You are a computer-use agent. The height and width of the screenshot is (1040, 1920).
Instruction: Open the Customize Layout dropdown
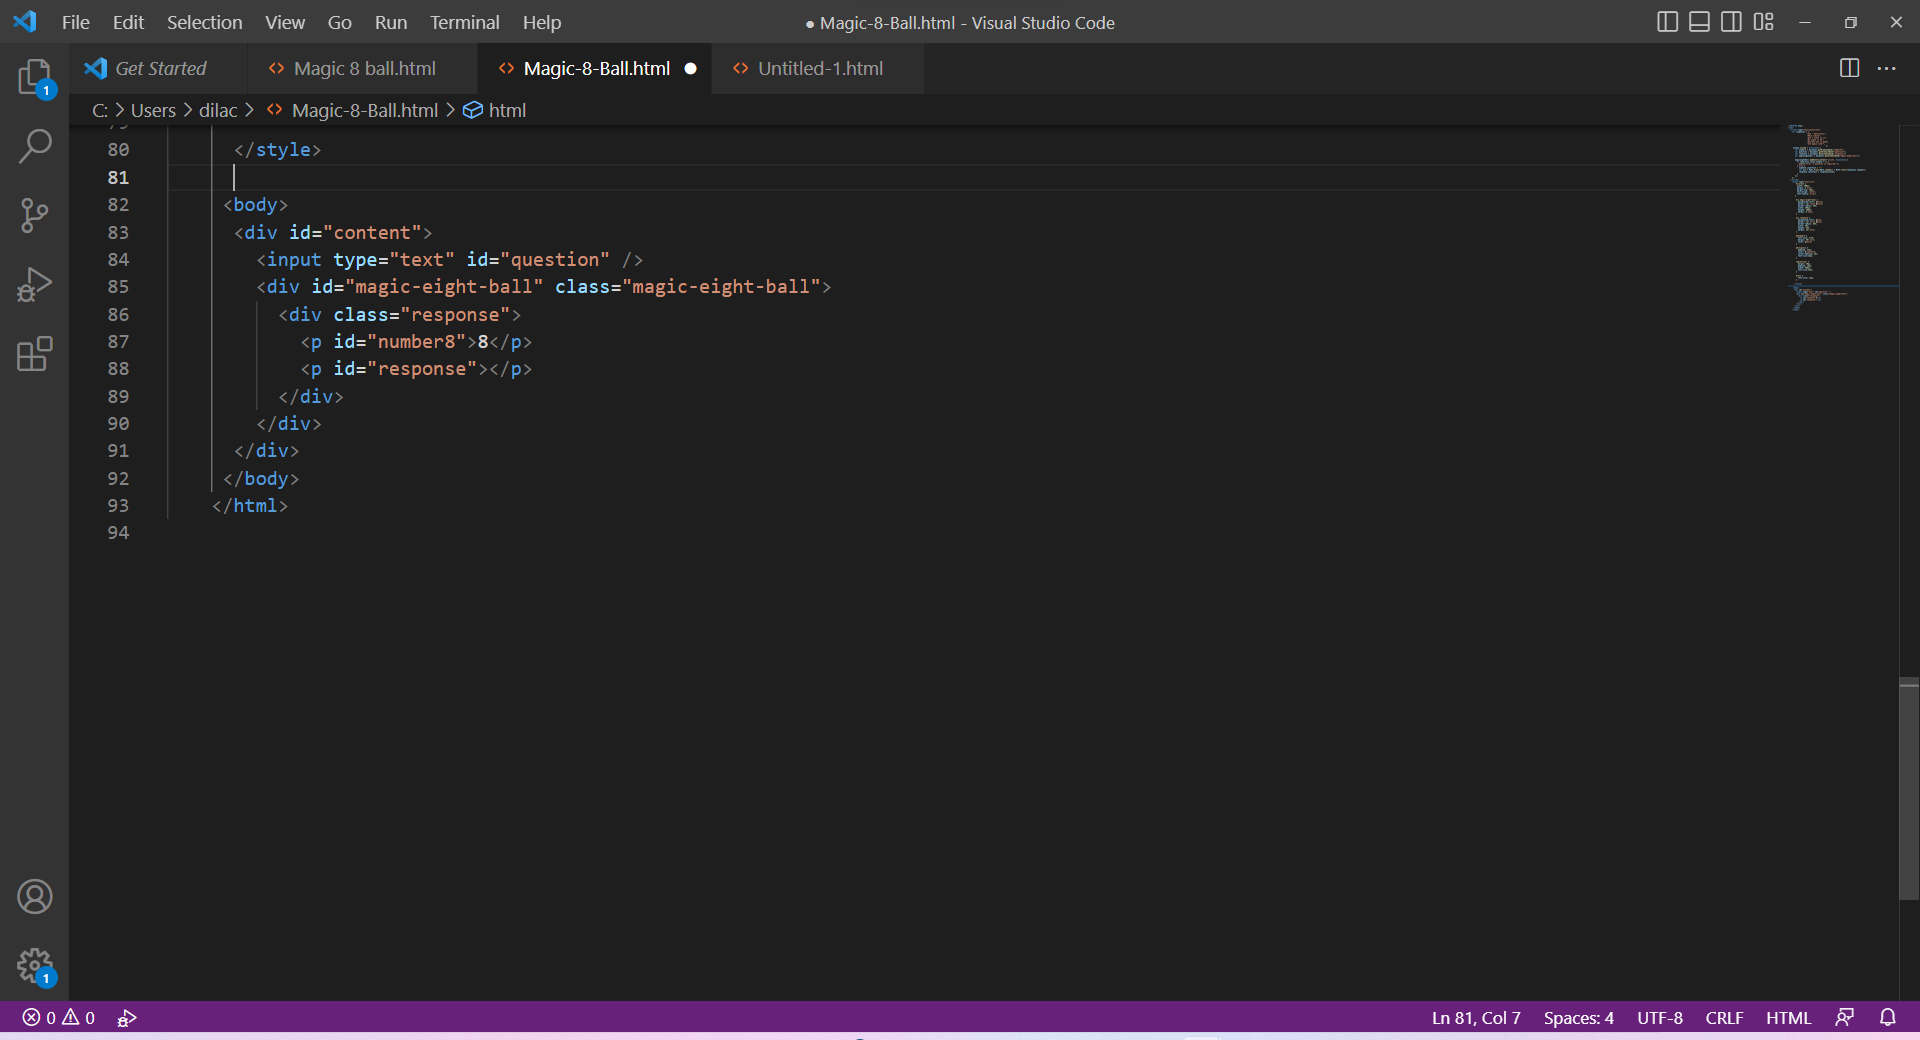pos(1764,21)
